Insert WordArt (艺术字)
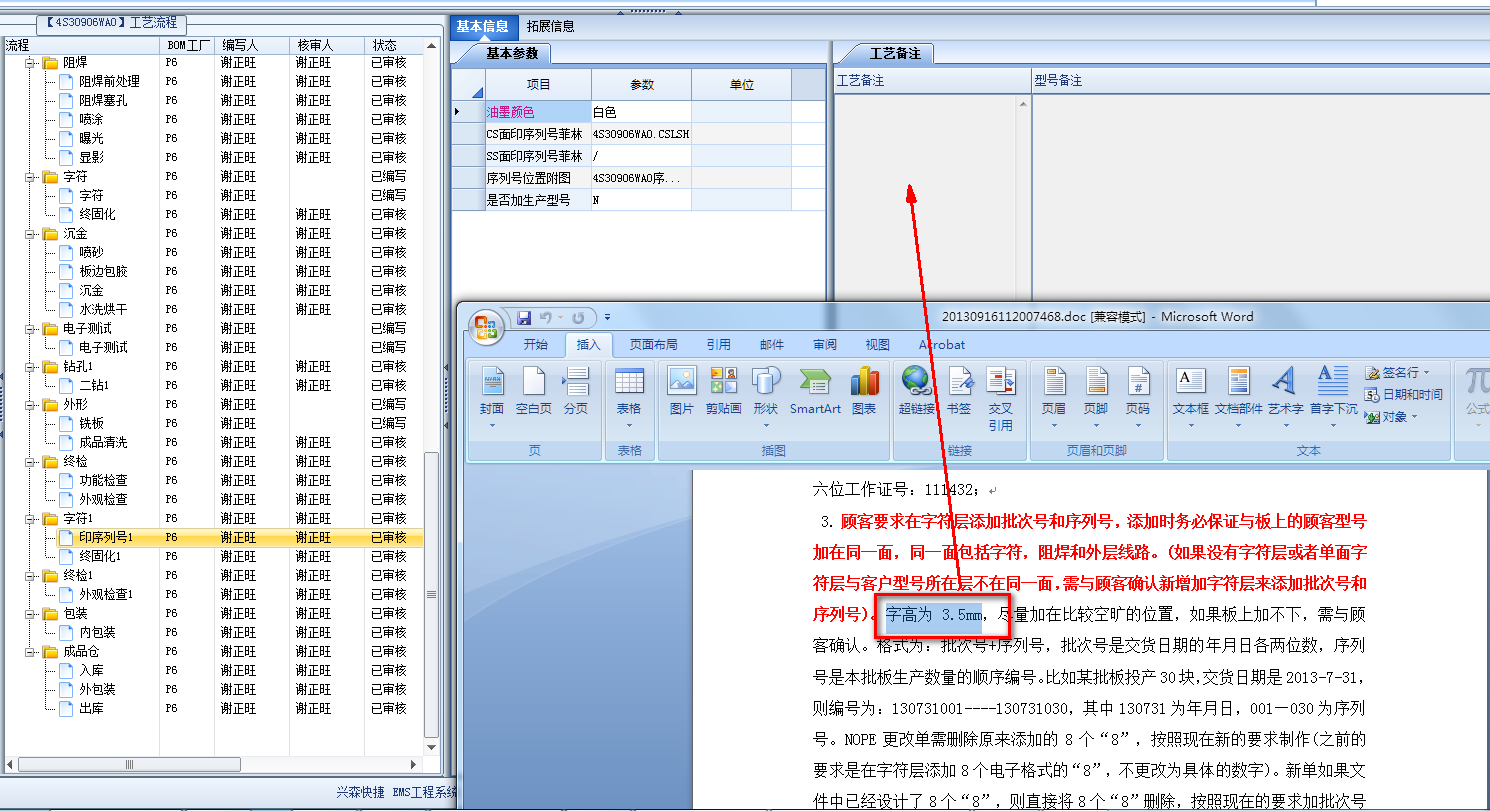The width and height of the screenshot is (1490, 811). [1285, 397]
